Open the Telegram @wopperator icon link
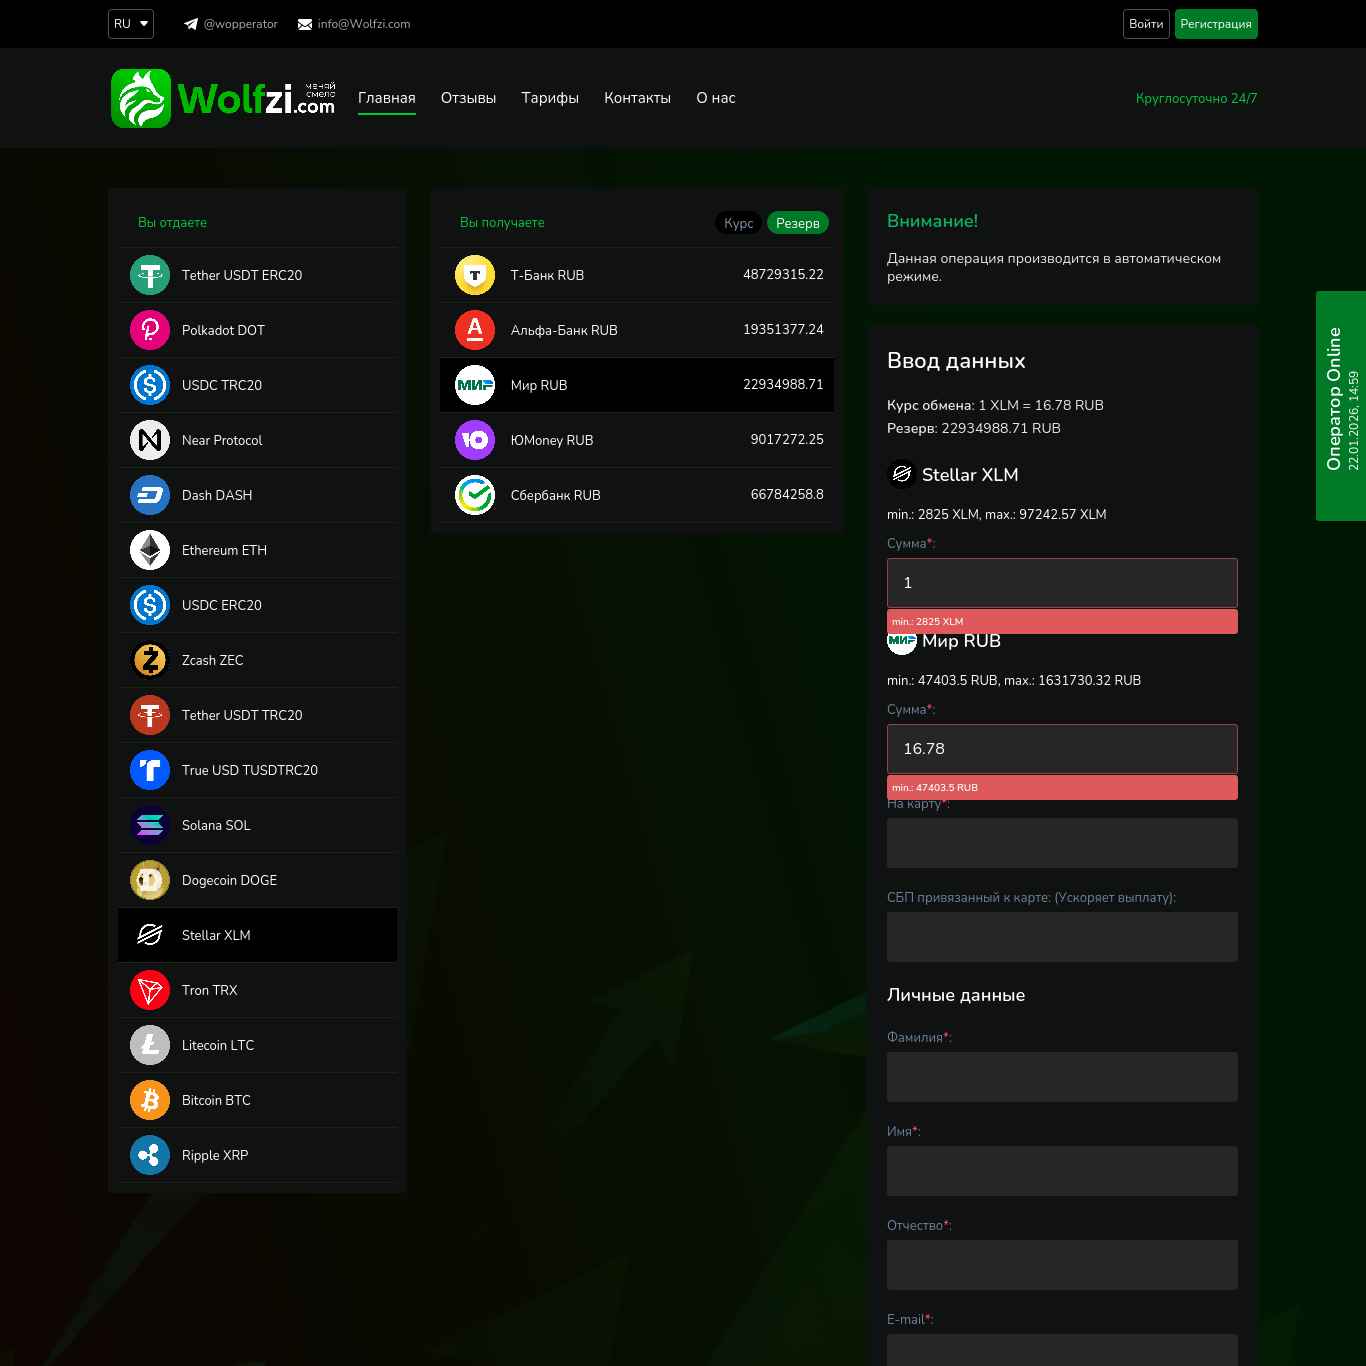The width and height of the screenshot is (1366, 1366). pos(191,24)
